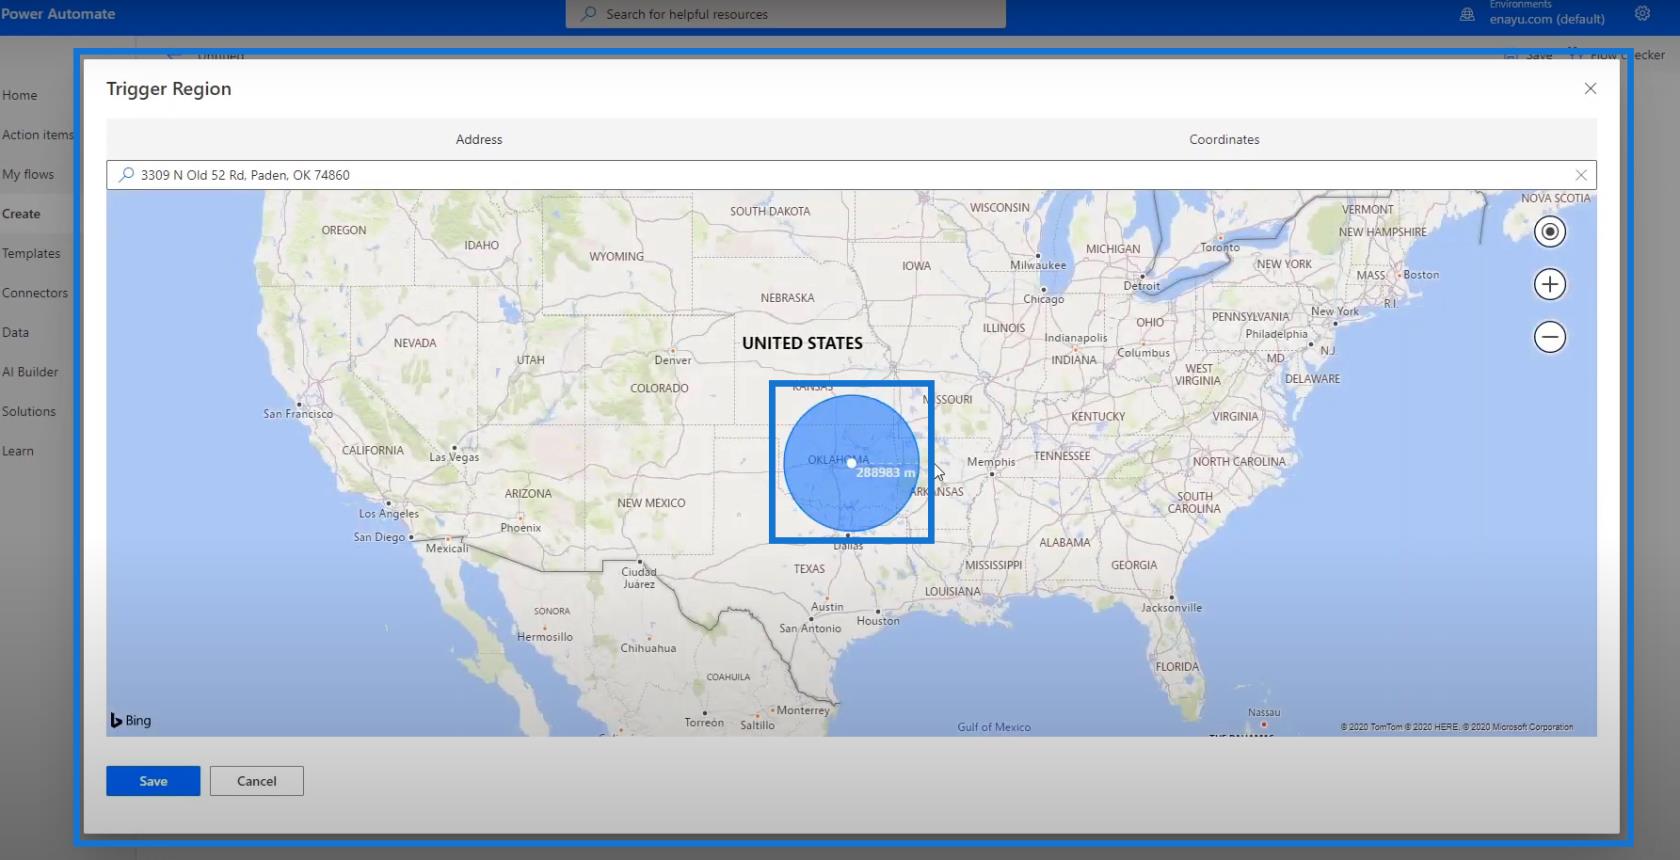Viewport: 1680px width, 860px height.
Task: Click the Toronto label on map
Action: click(x=1220, y=247)
